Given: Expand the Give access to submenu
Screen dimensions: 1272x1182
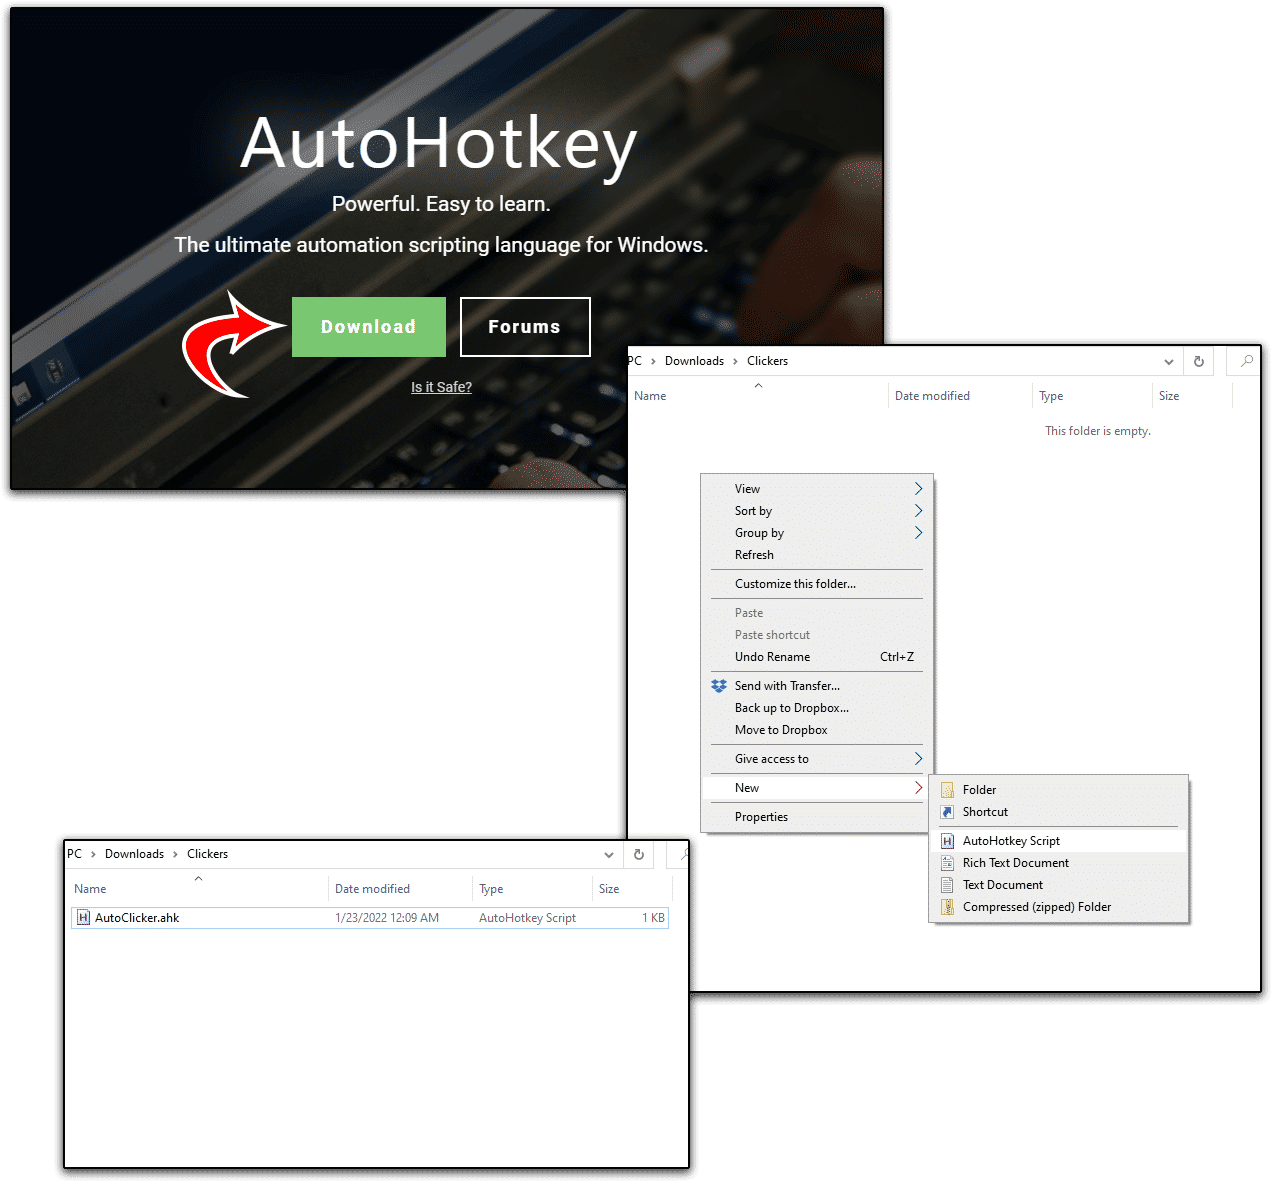Looking at the screenshot, I should tap(918, 759).
